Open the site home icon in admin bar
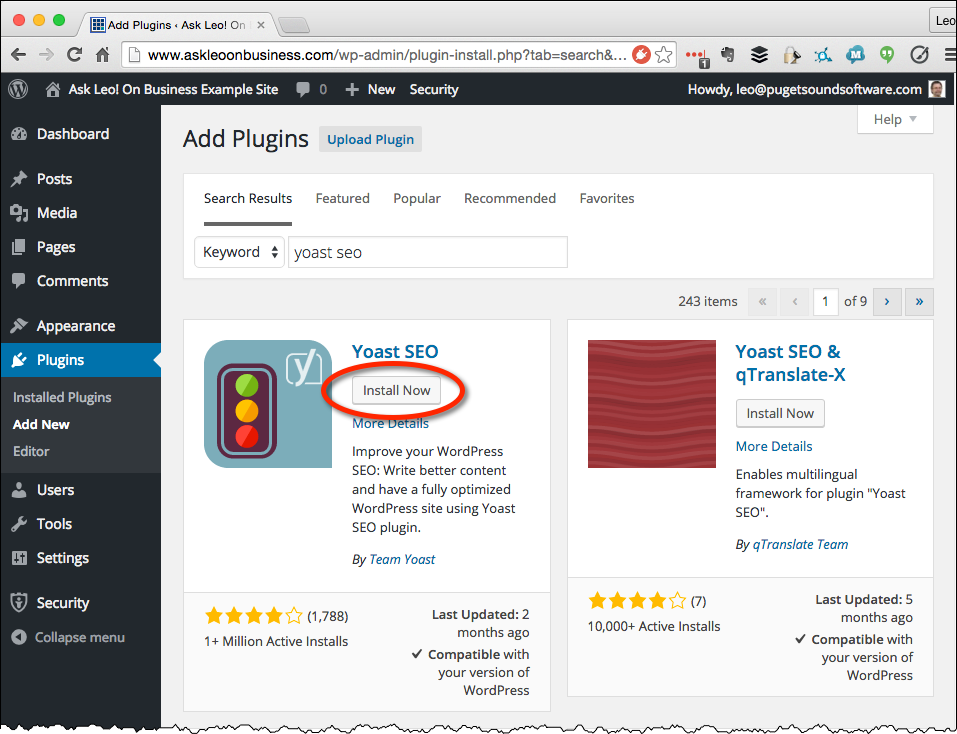 coord(53,90)
